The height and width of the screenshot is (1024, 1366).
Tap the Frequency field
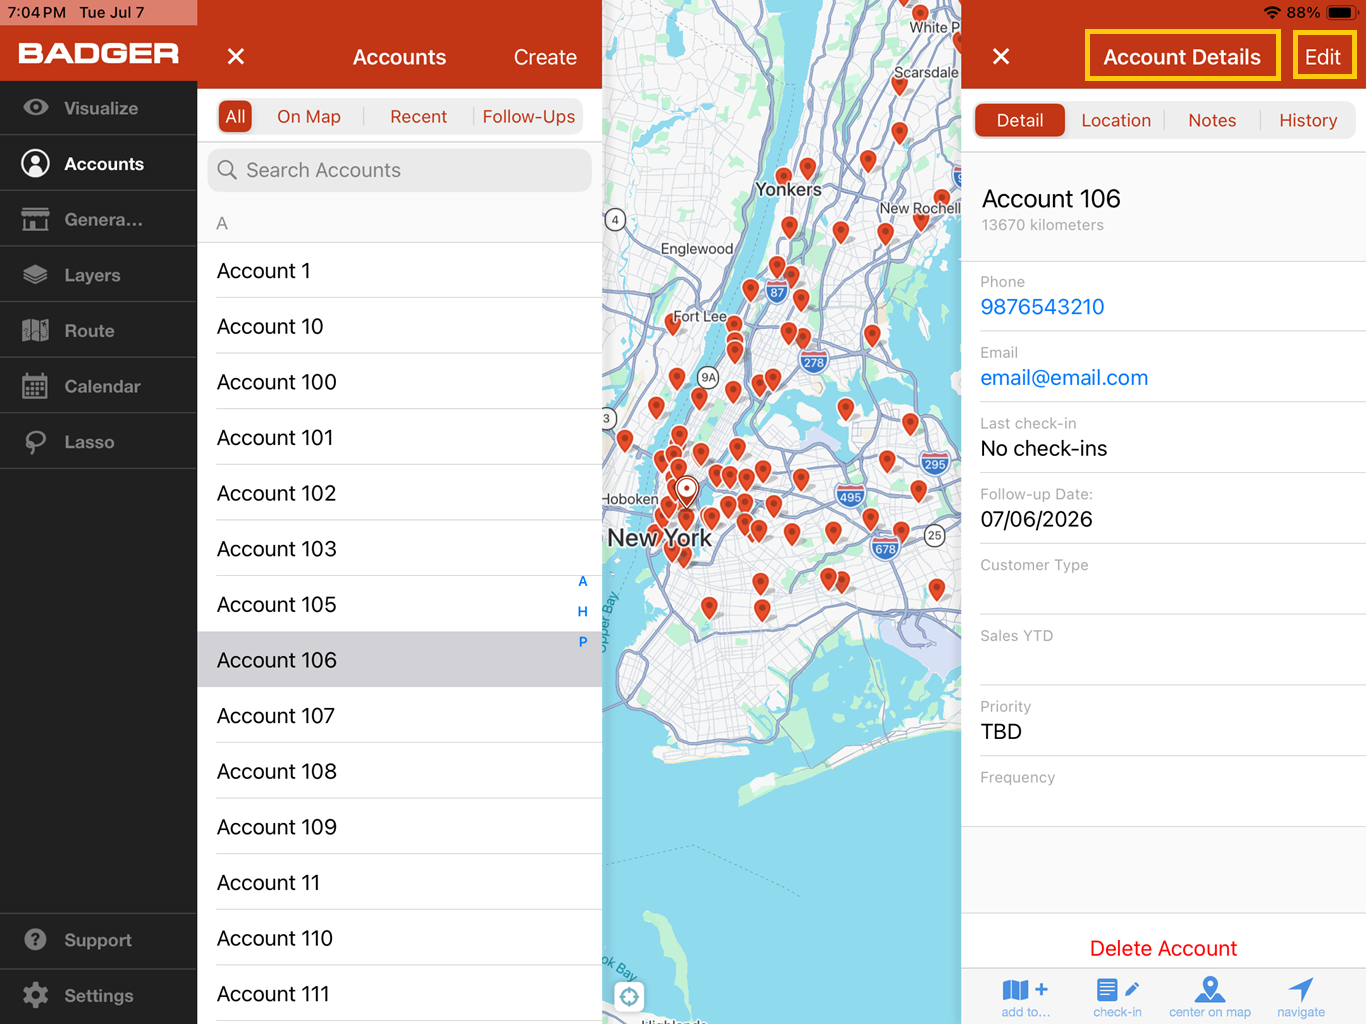coord(1163,791)
